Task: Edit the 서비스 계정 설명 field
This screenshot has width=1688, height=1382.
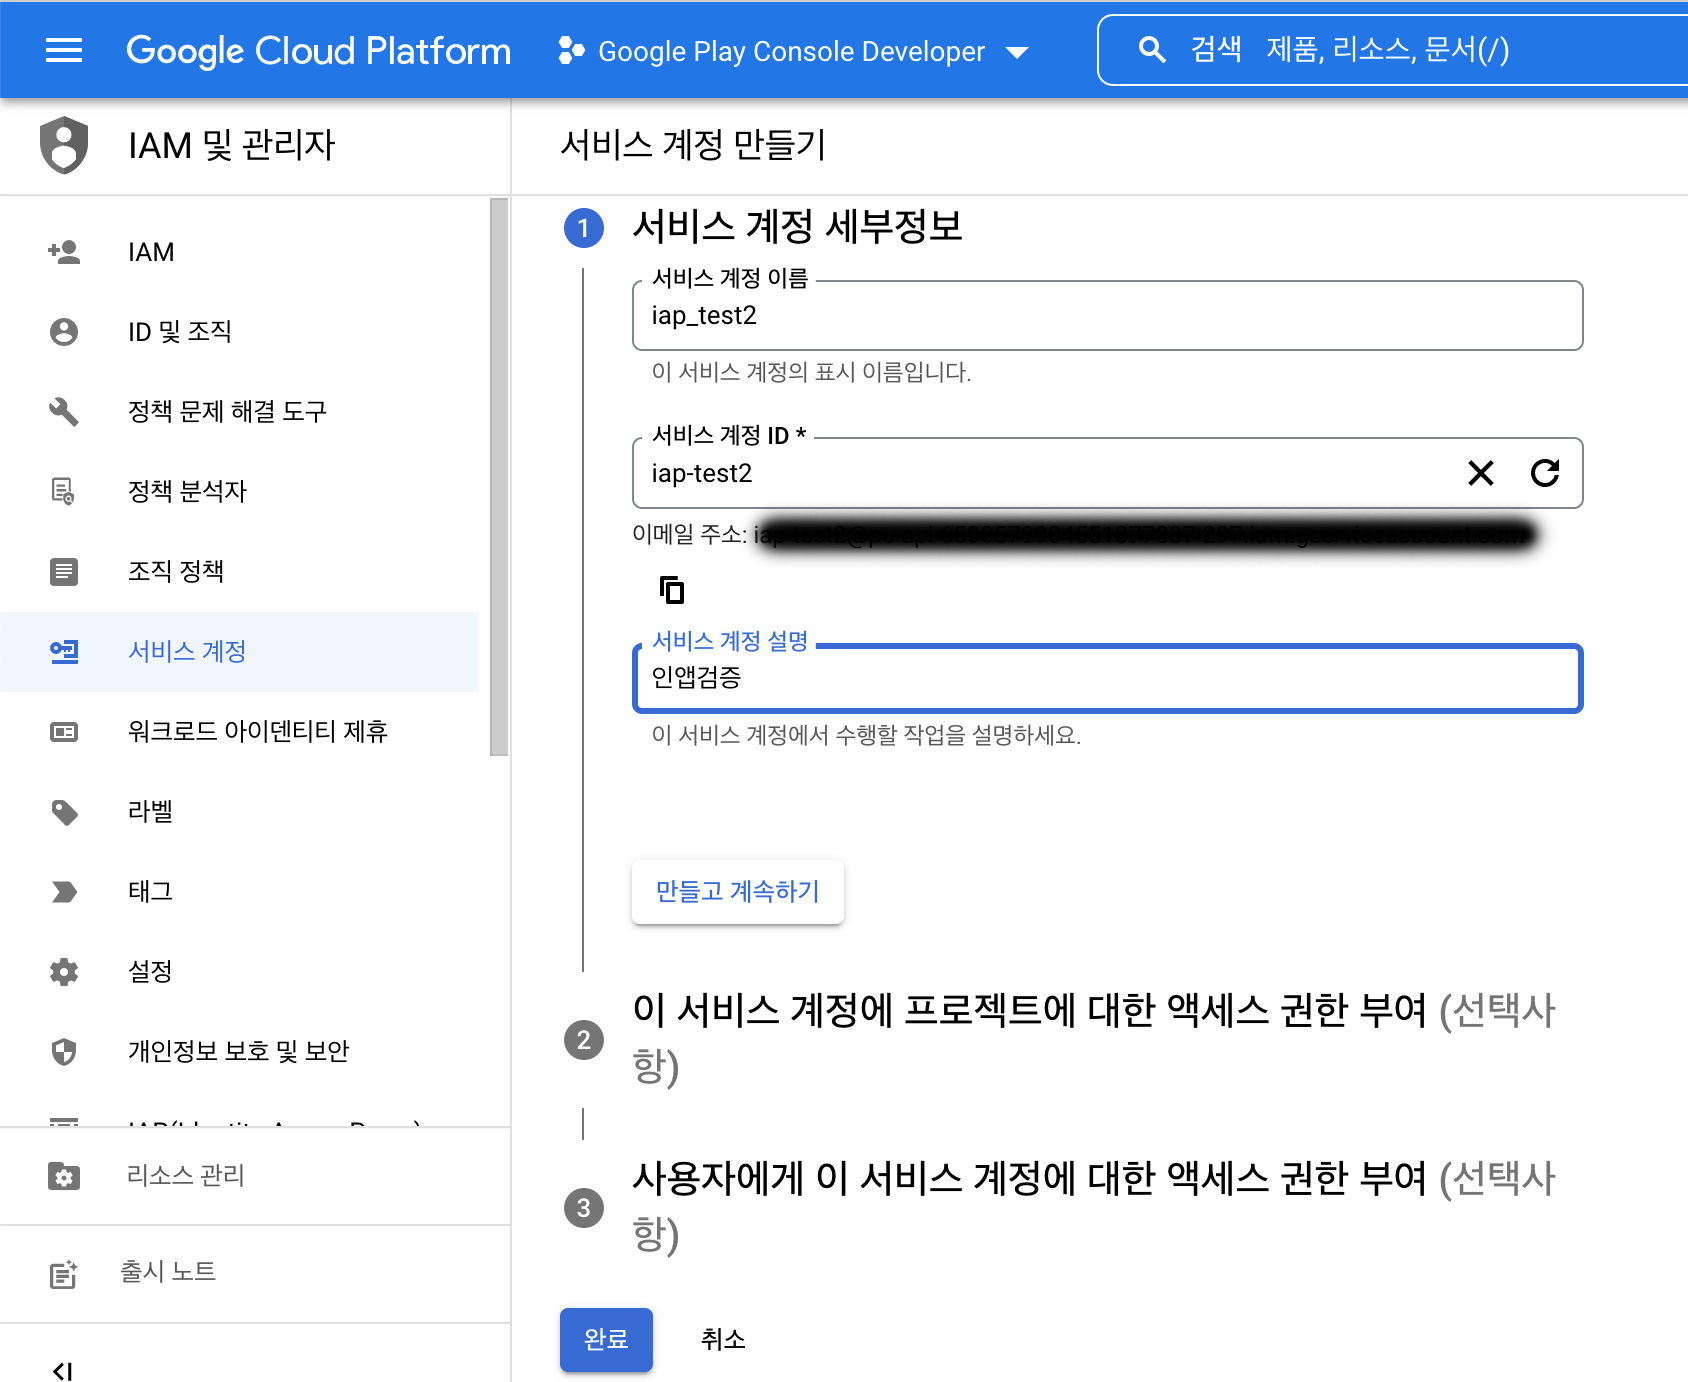Action: 1107,678
